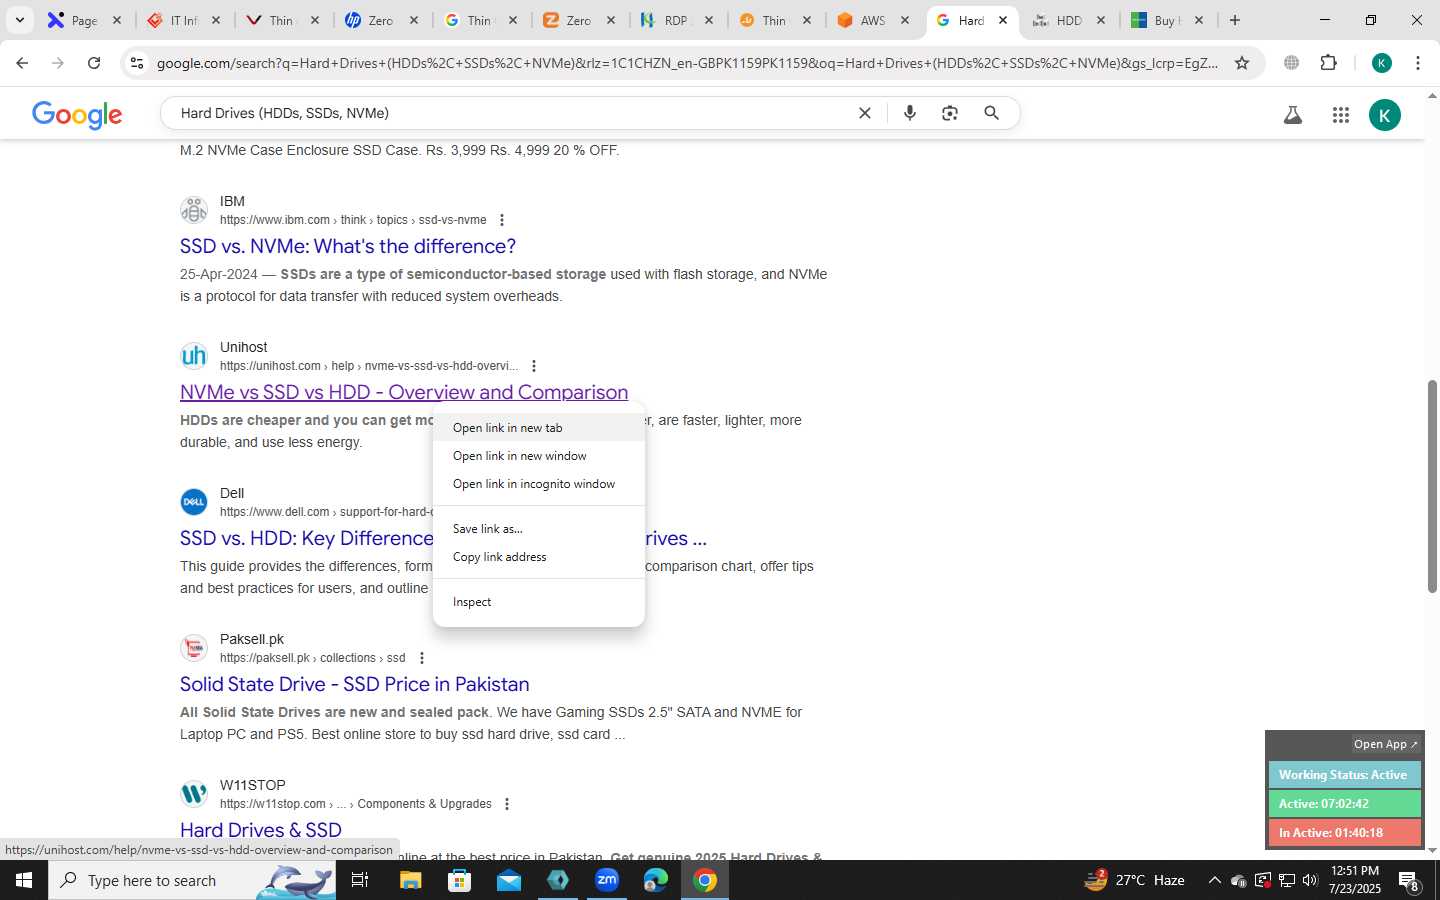Clear the search box with the X icon

tap(865, 113)
